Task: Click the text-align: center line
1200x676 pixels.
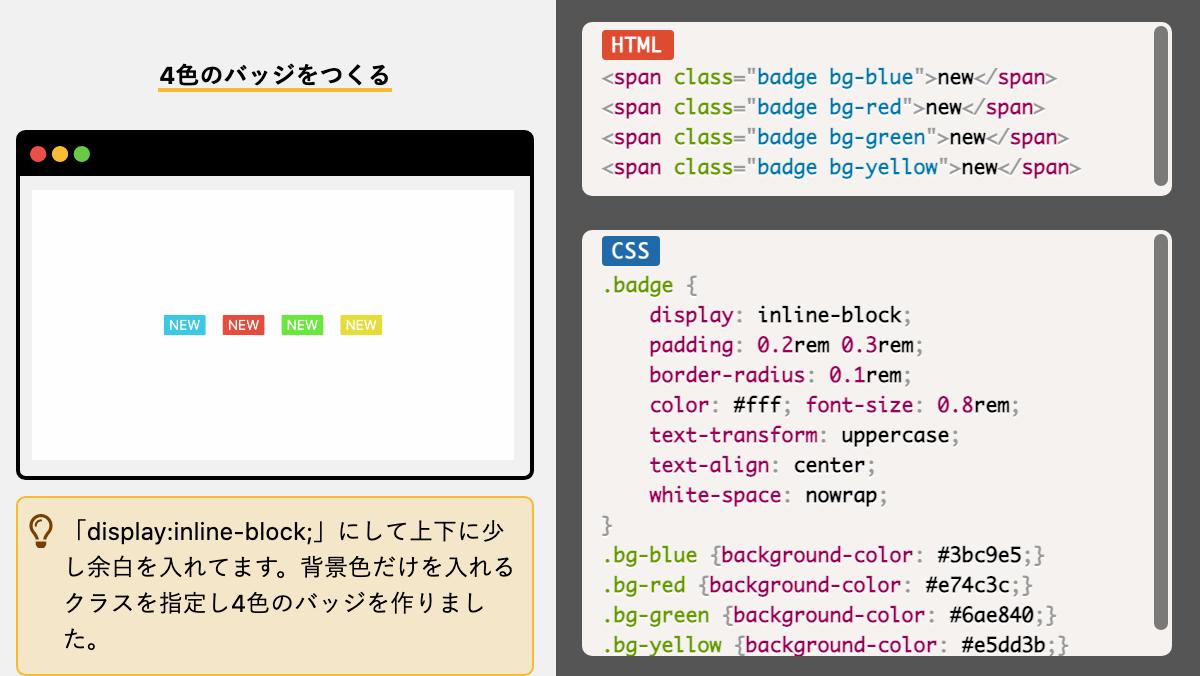Action: point(763,466)
